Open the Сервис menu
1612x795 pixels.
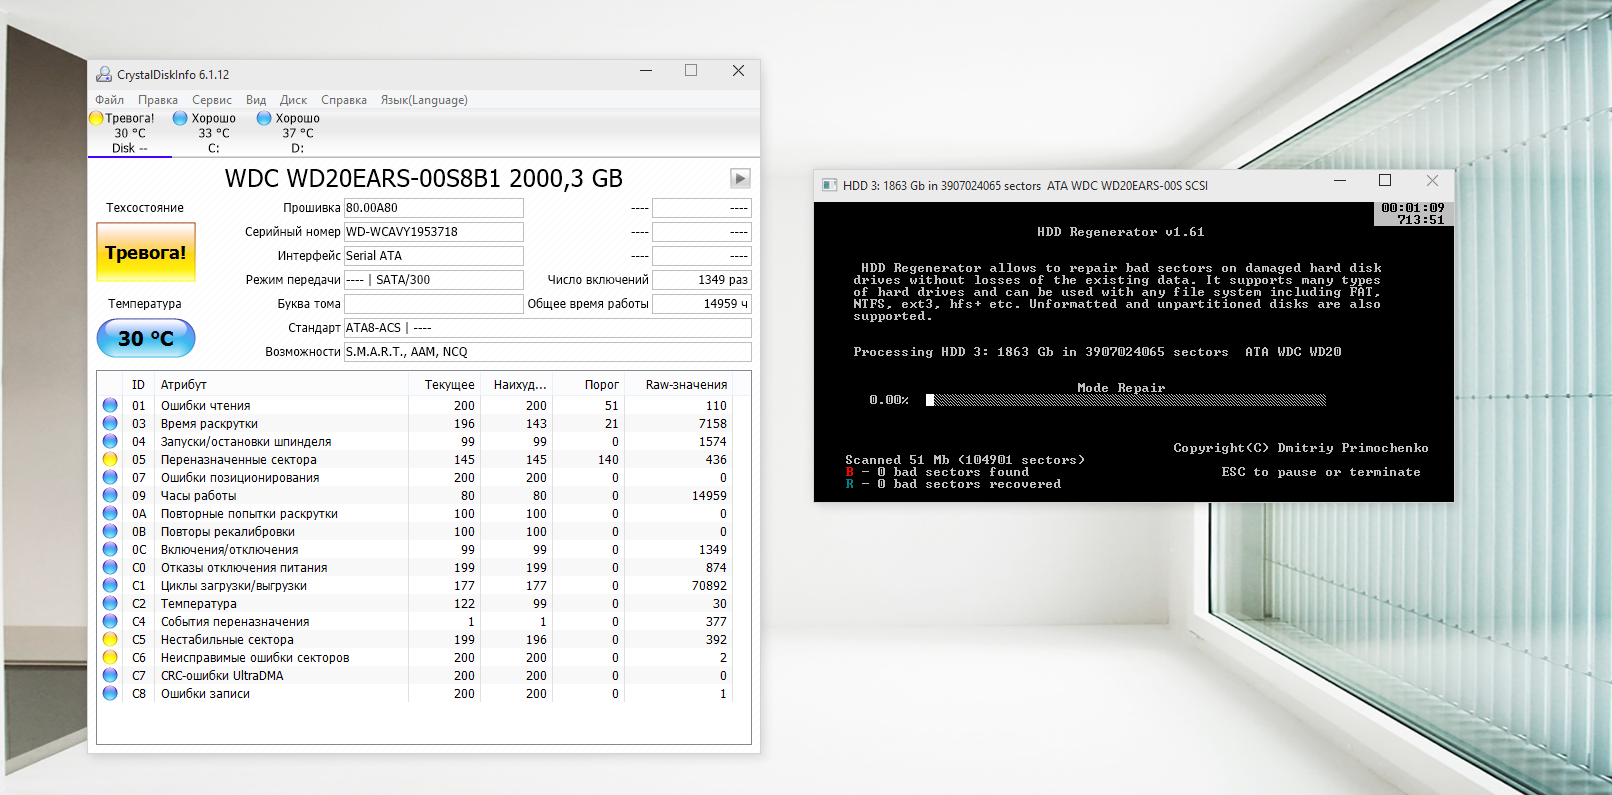click(x=212, y=100)
